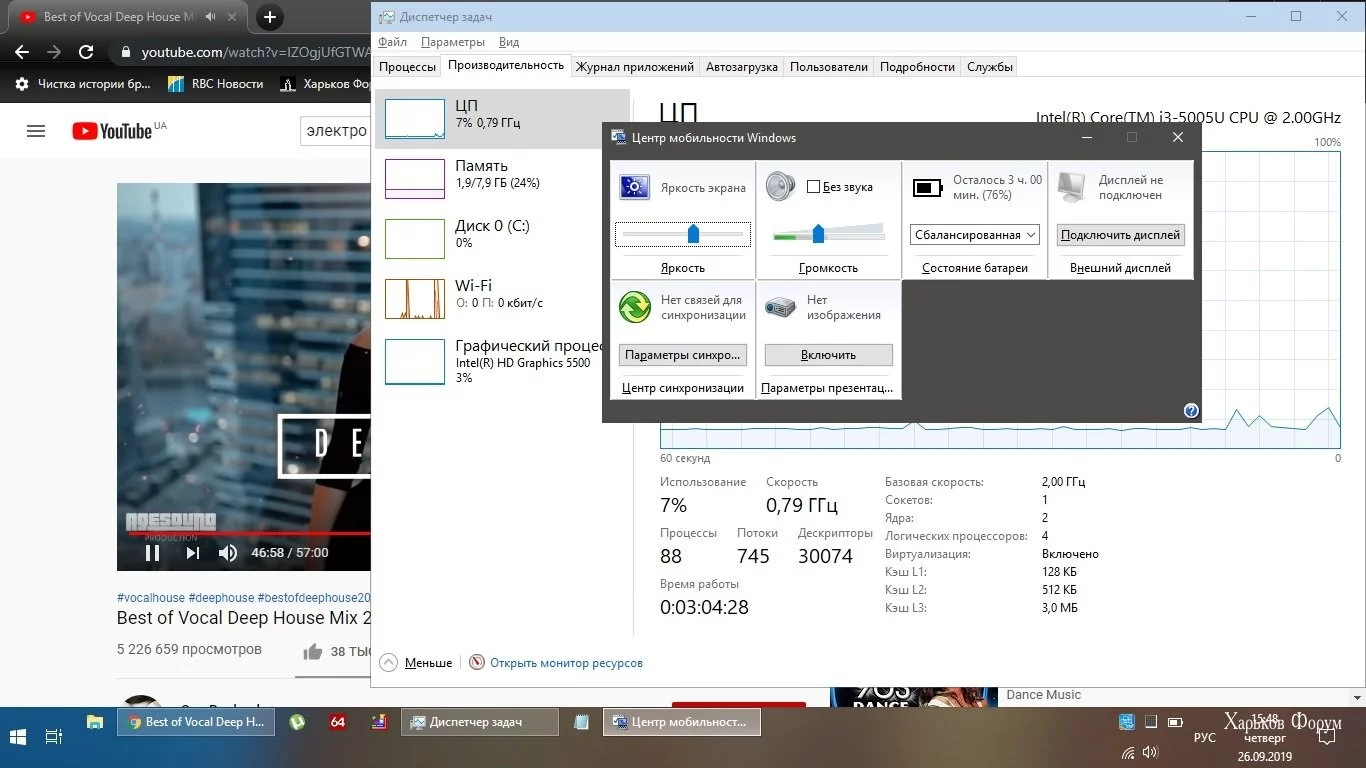Mute the YouTube player volume
The height and width of the screenshot is (768, 1366).
click(x=228, y=552)
